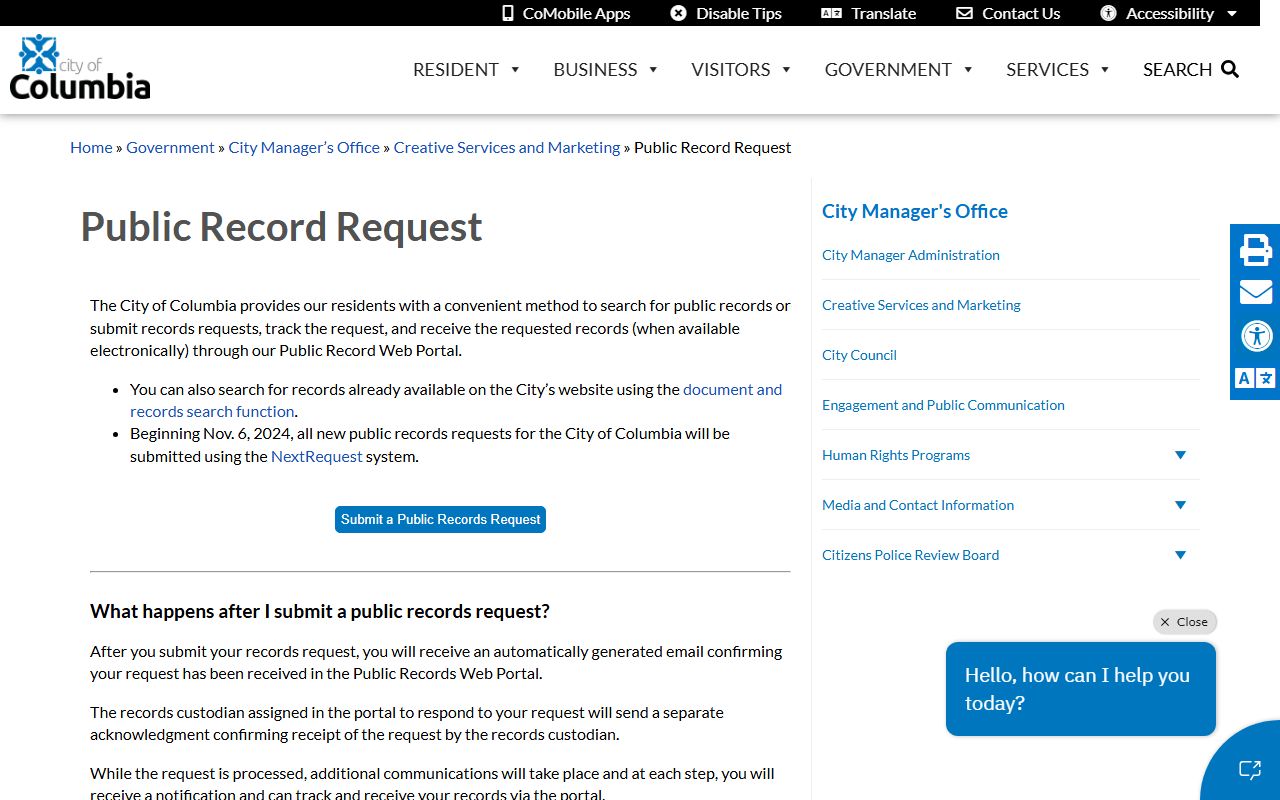Open the Government menu dropdown arrow

[968, 69]
